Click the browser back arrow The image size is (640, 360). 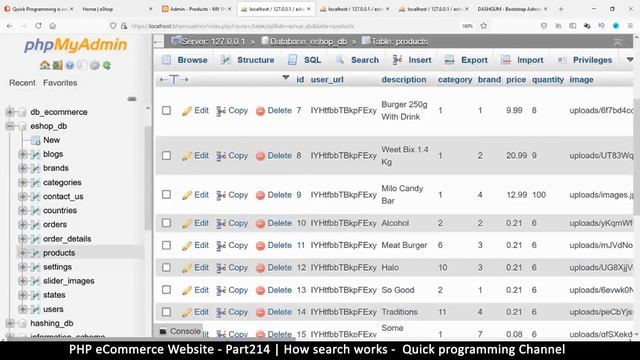point(10,26)
